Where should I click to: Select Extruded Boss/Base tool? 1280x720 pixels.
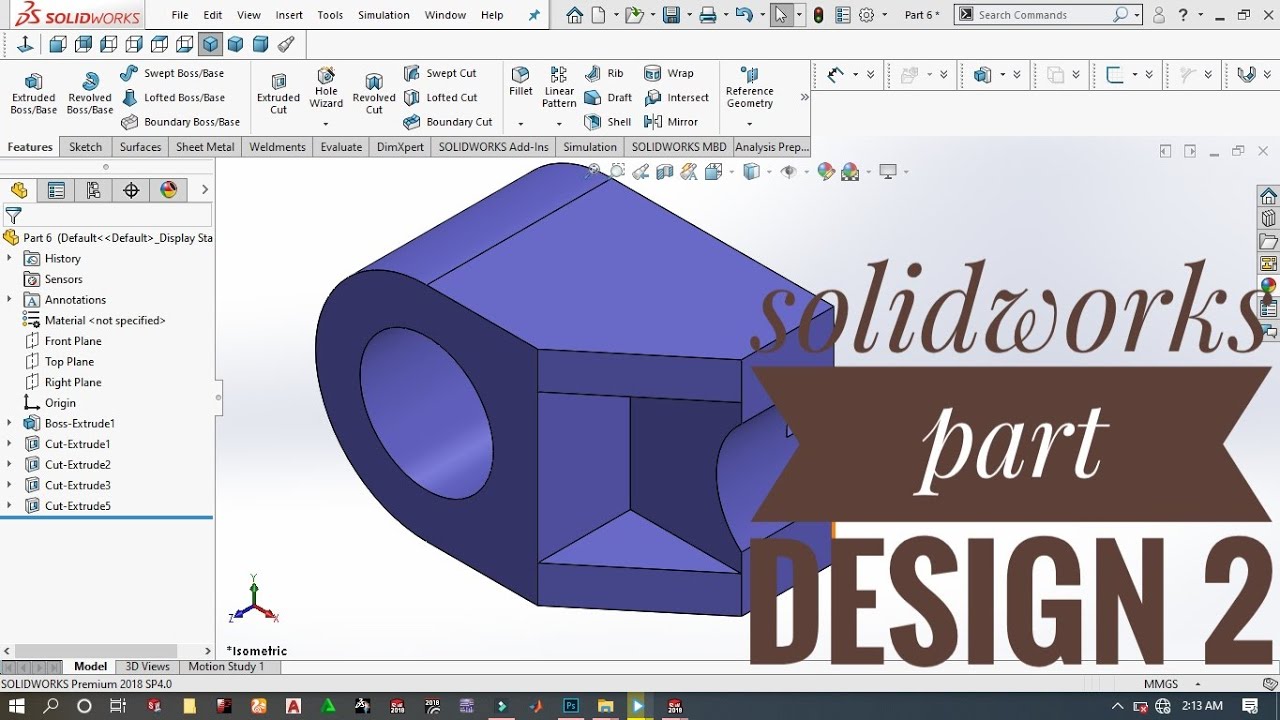[33, 94]
